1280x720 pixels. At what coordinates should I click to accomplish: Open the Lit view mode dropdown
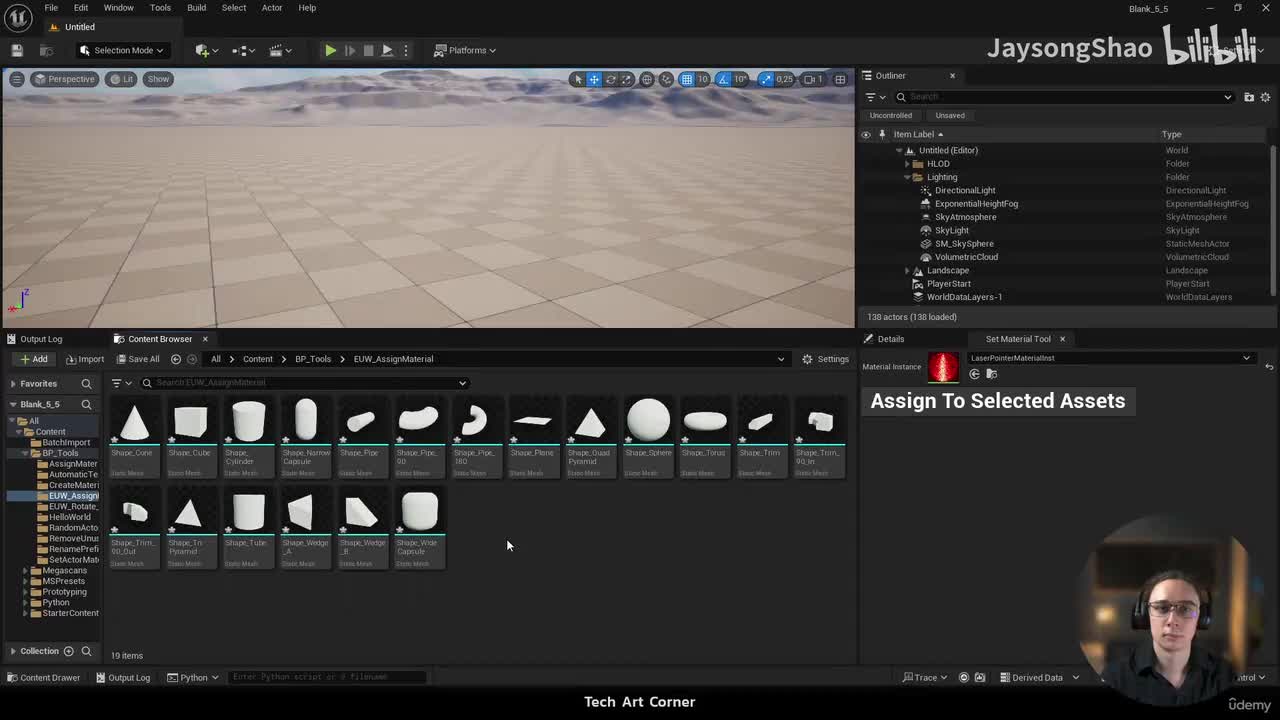(x=121, y=79)
